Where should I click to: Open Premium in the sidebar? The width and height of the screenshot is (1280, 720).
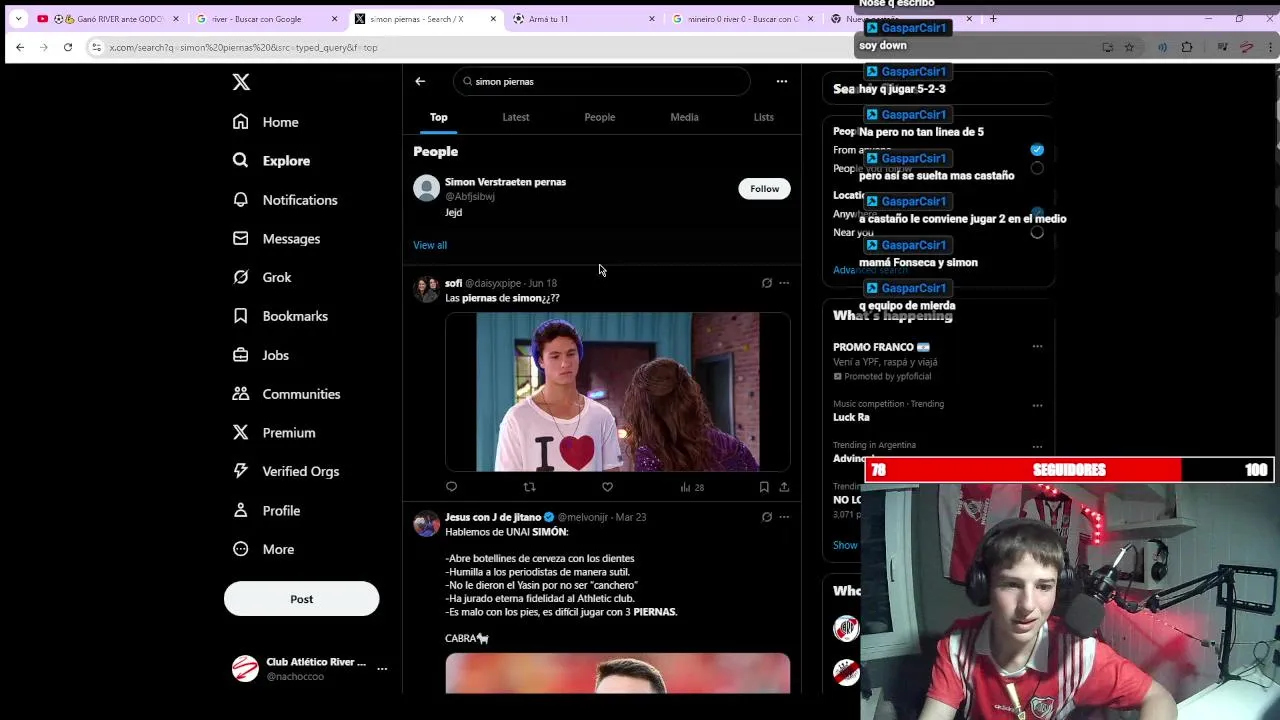coord(274,433)
